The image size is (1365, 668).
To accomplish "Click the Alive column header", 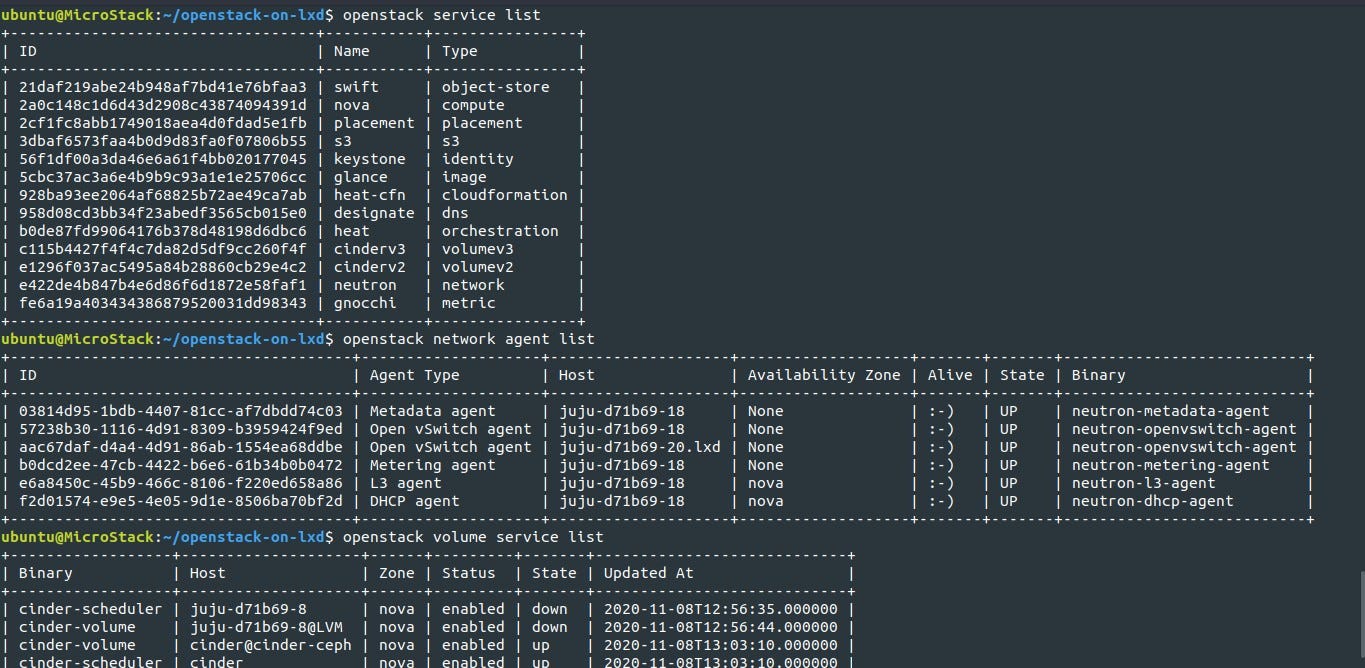I will click(950, 375).
